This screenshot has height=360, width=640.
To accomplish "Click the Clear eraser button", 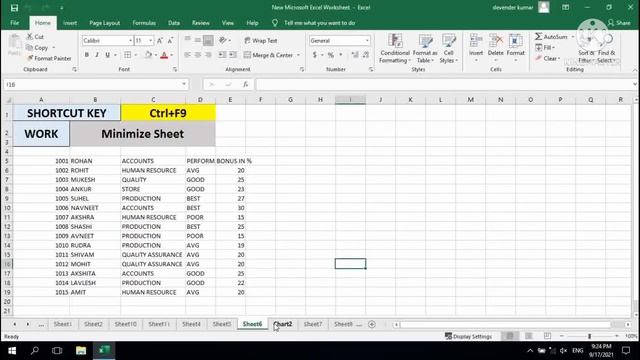I will pyautogui.click(x=547, y=58).
